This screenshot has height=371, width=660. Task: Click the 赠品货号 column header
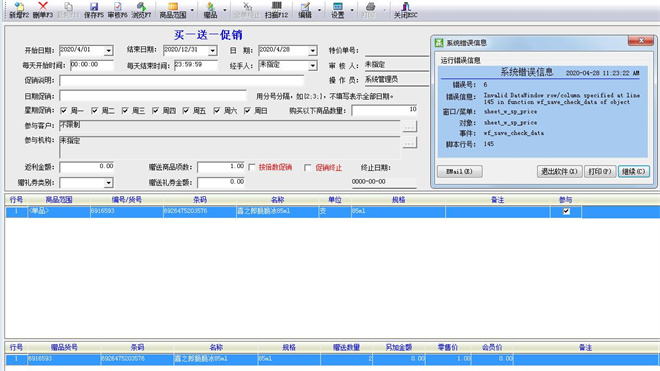tap(64, 347)
